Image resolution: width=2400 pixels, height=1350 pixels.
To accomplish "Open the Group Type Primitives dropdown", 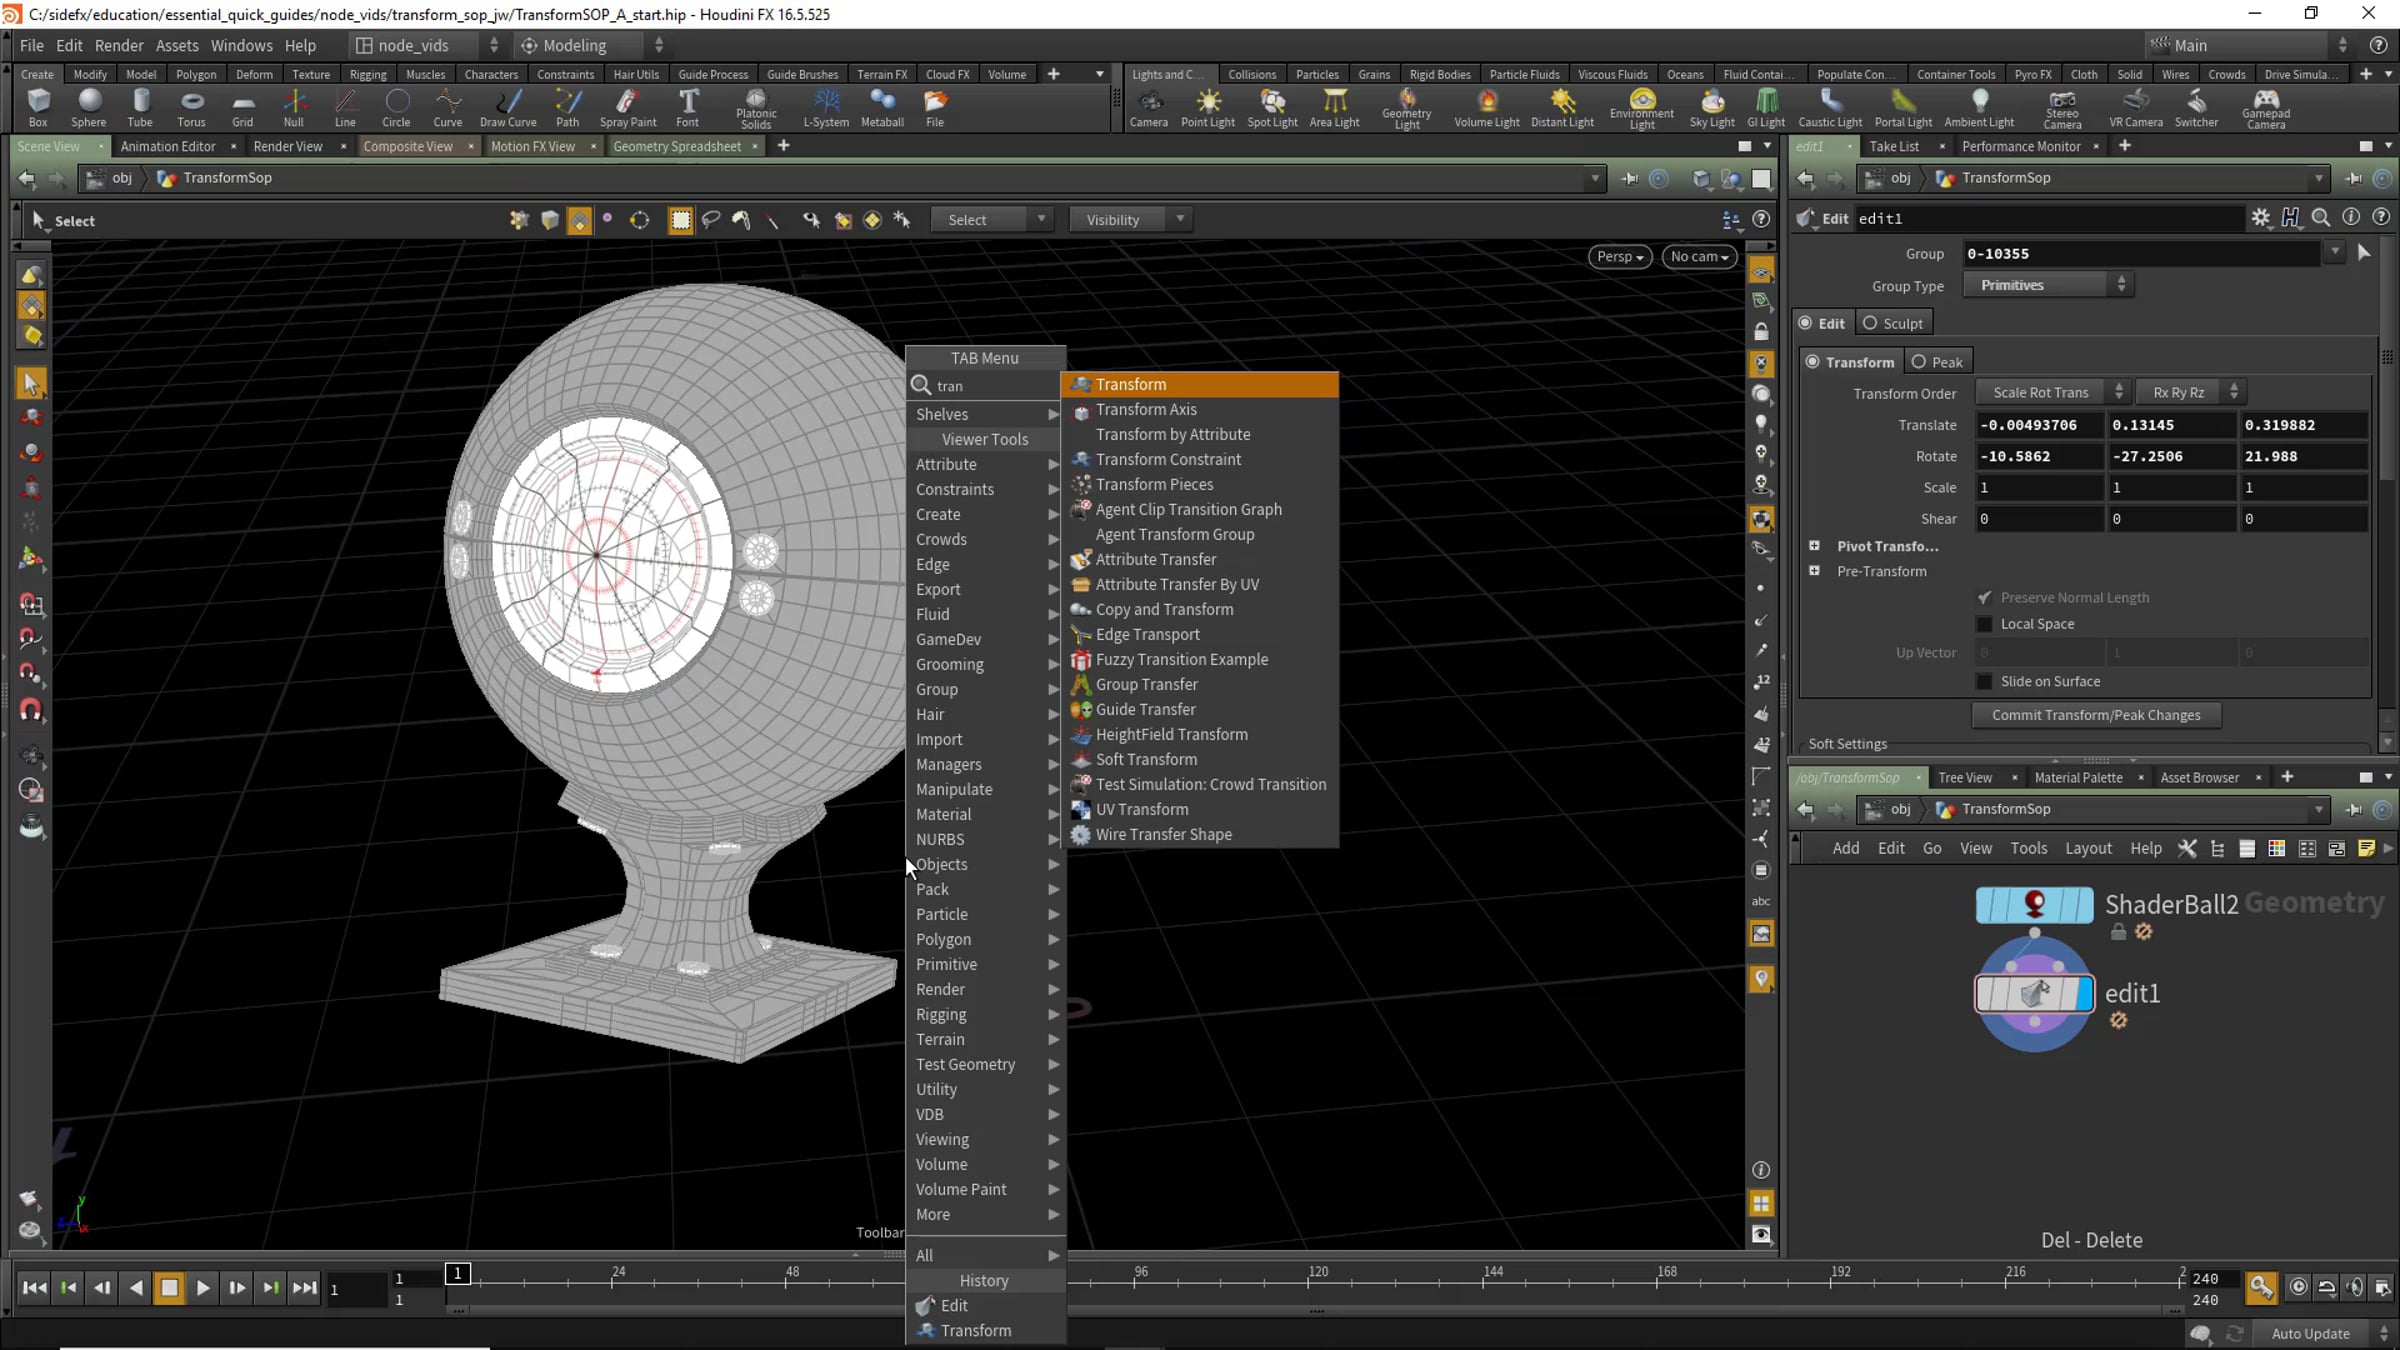I will click(x=2049, y=286).
